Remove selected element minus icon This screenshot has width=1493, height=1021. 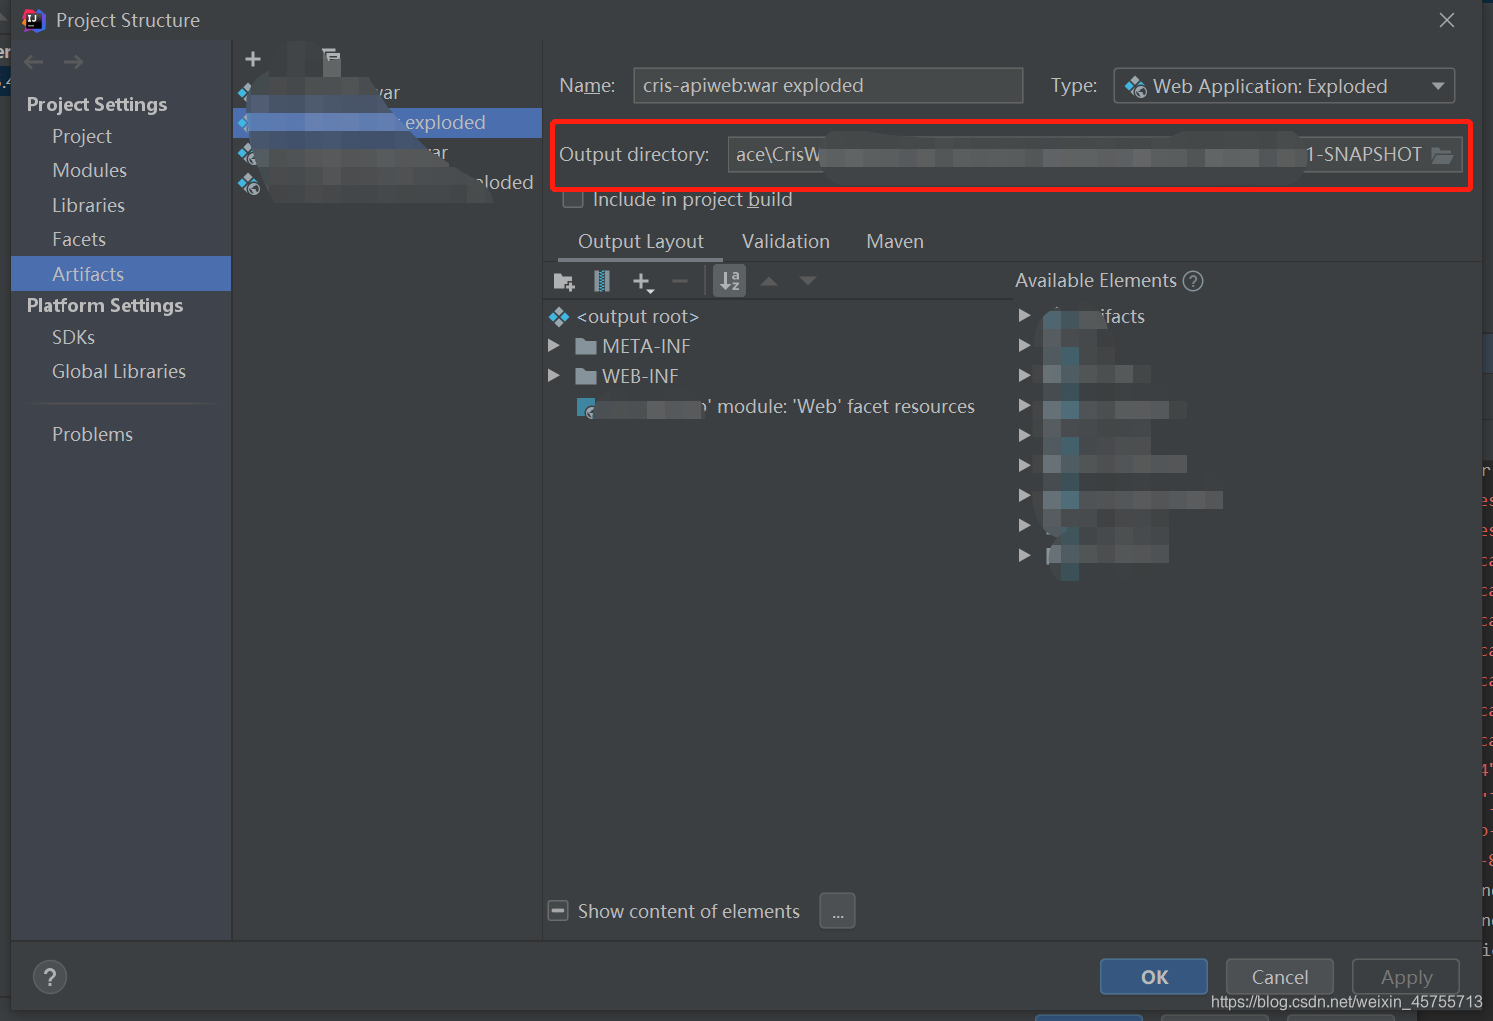point(680,282)
